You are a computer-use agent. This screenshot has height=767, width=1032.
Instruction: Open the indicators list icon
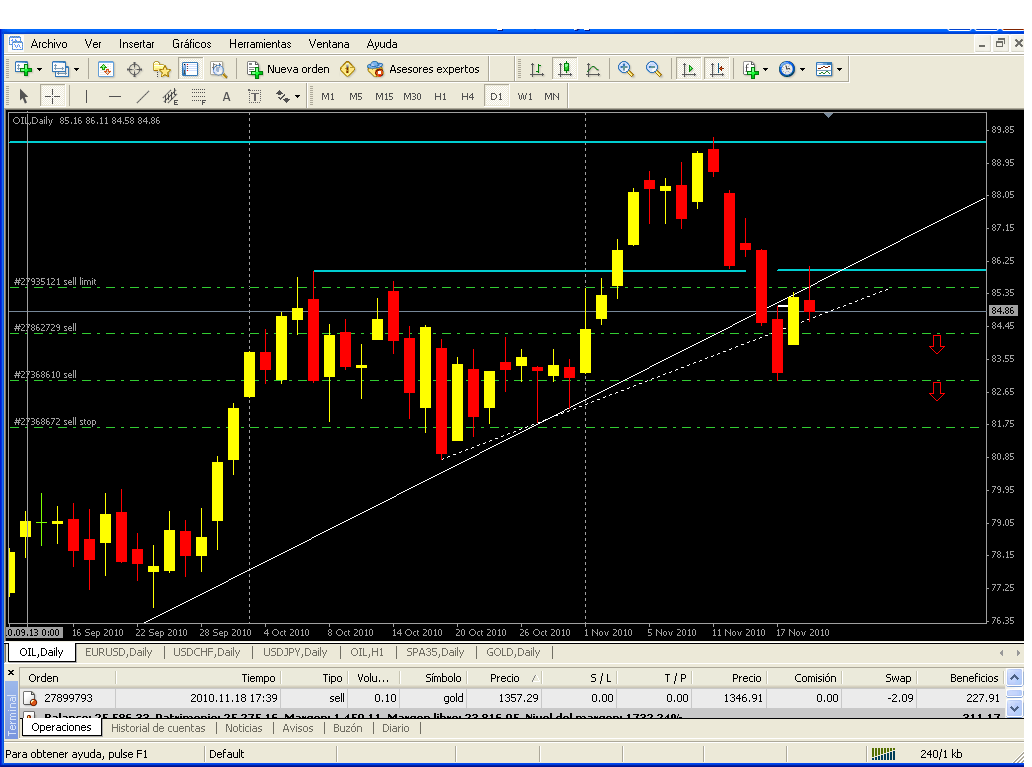coord(750,69)
